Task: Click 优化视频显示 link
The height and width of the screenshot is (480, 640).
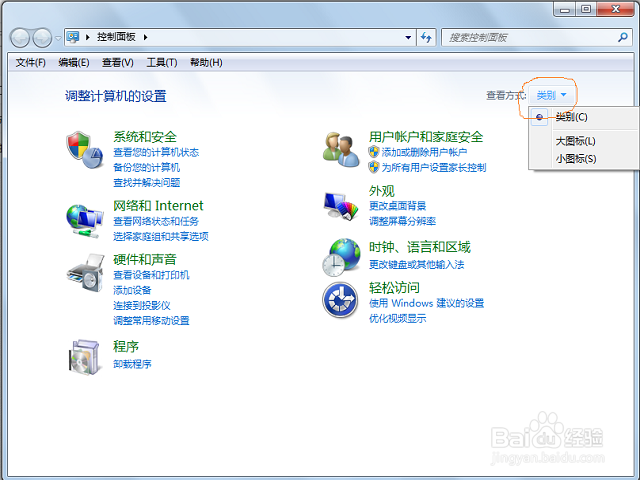Action: pyautogui.click(x=398, y=318)
